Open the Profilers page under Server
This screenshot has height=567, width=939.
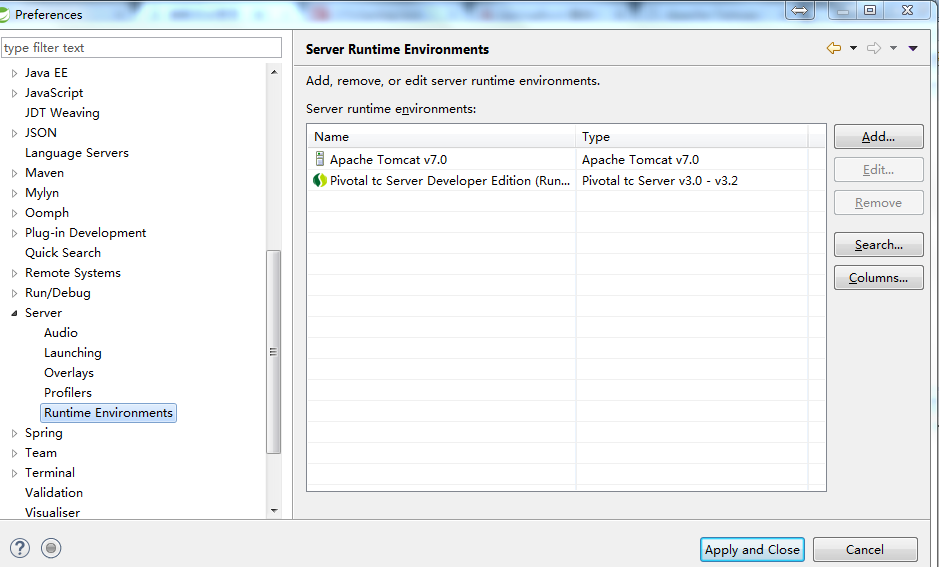click(68, 392)
